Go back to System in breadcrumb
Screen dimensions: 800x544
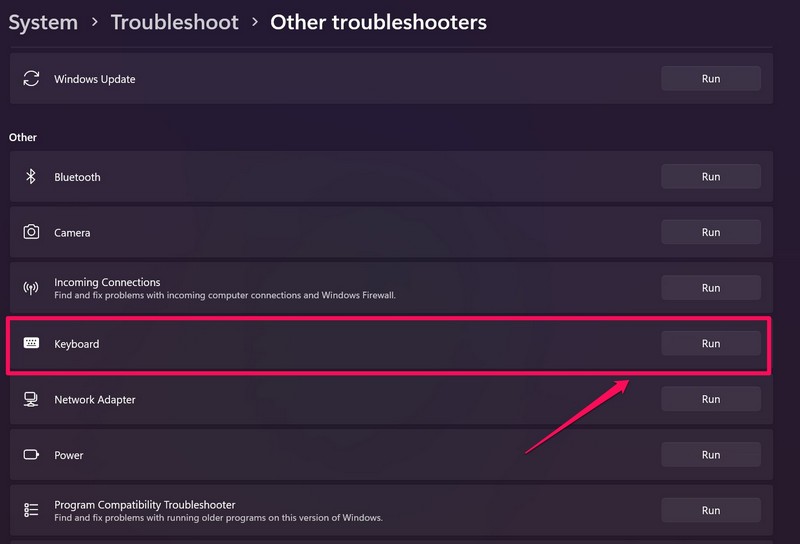[43, 22]
